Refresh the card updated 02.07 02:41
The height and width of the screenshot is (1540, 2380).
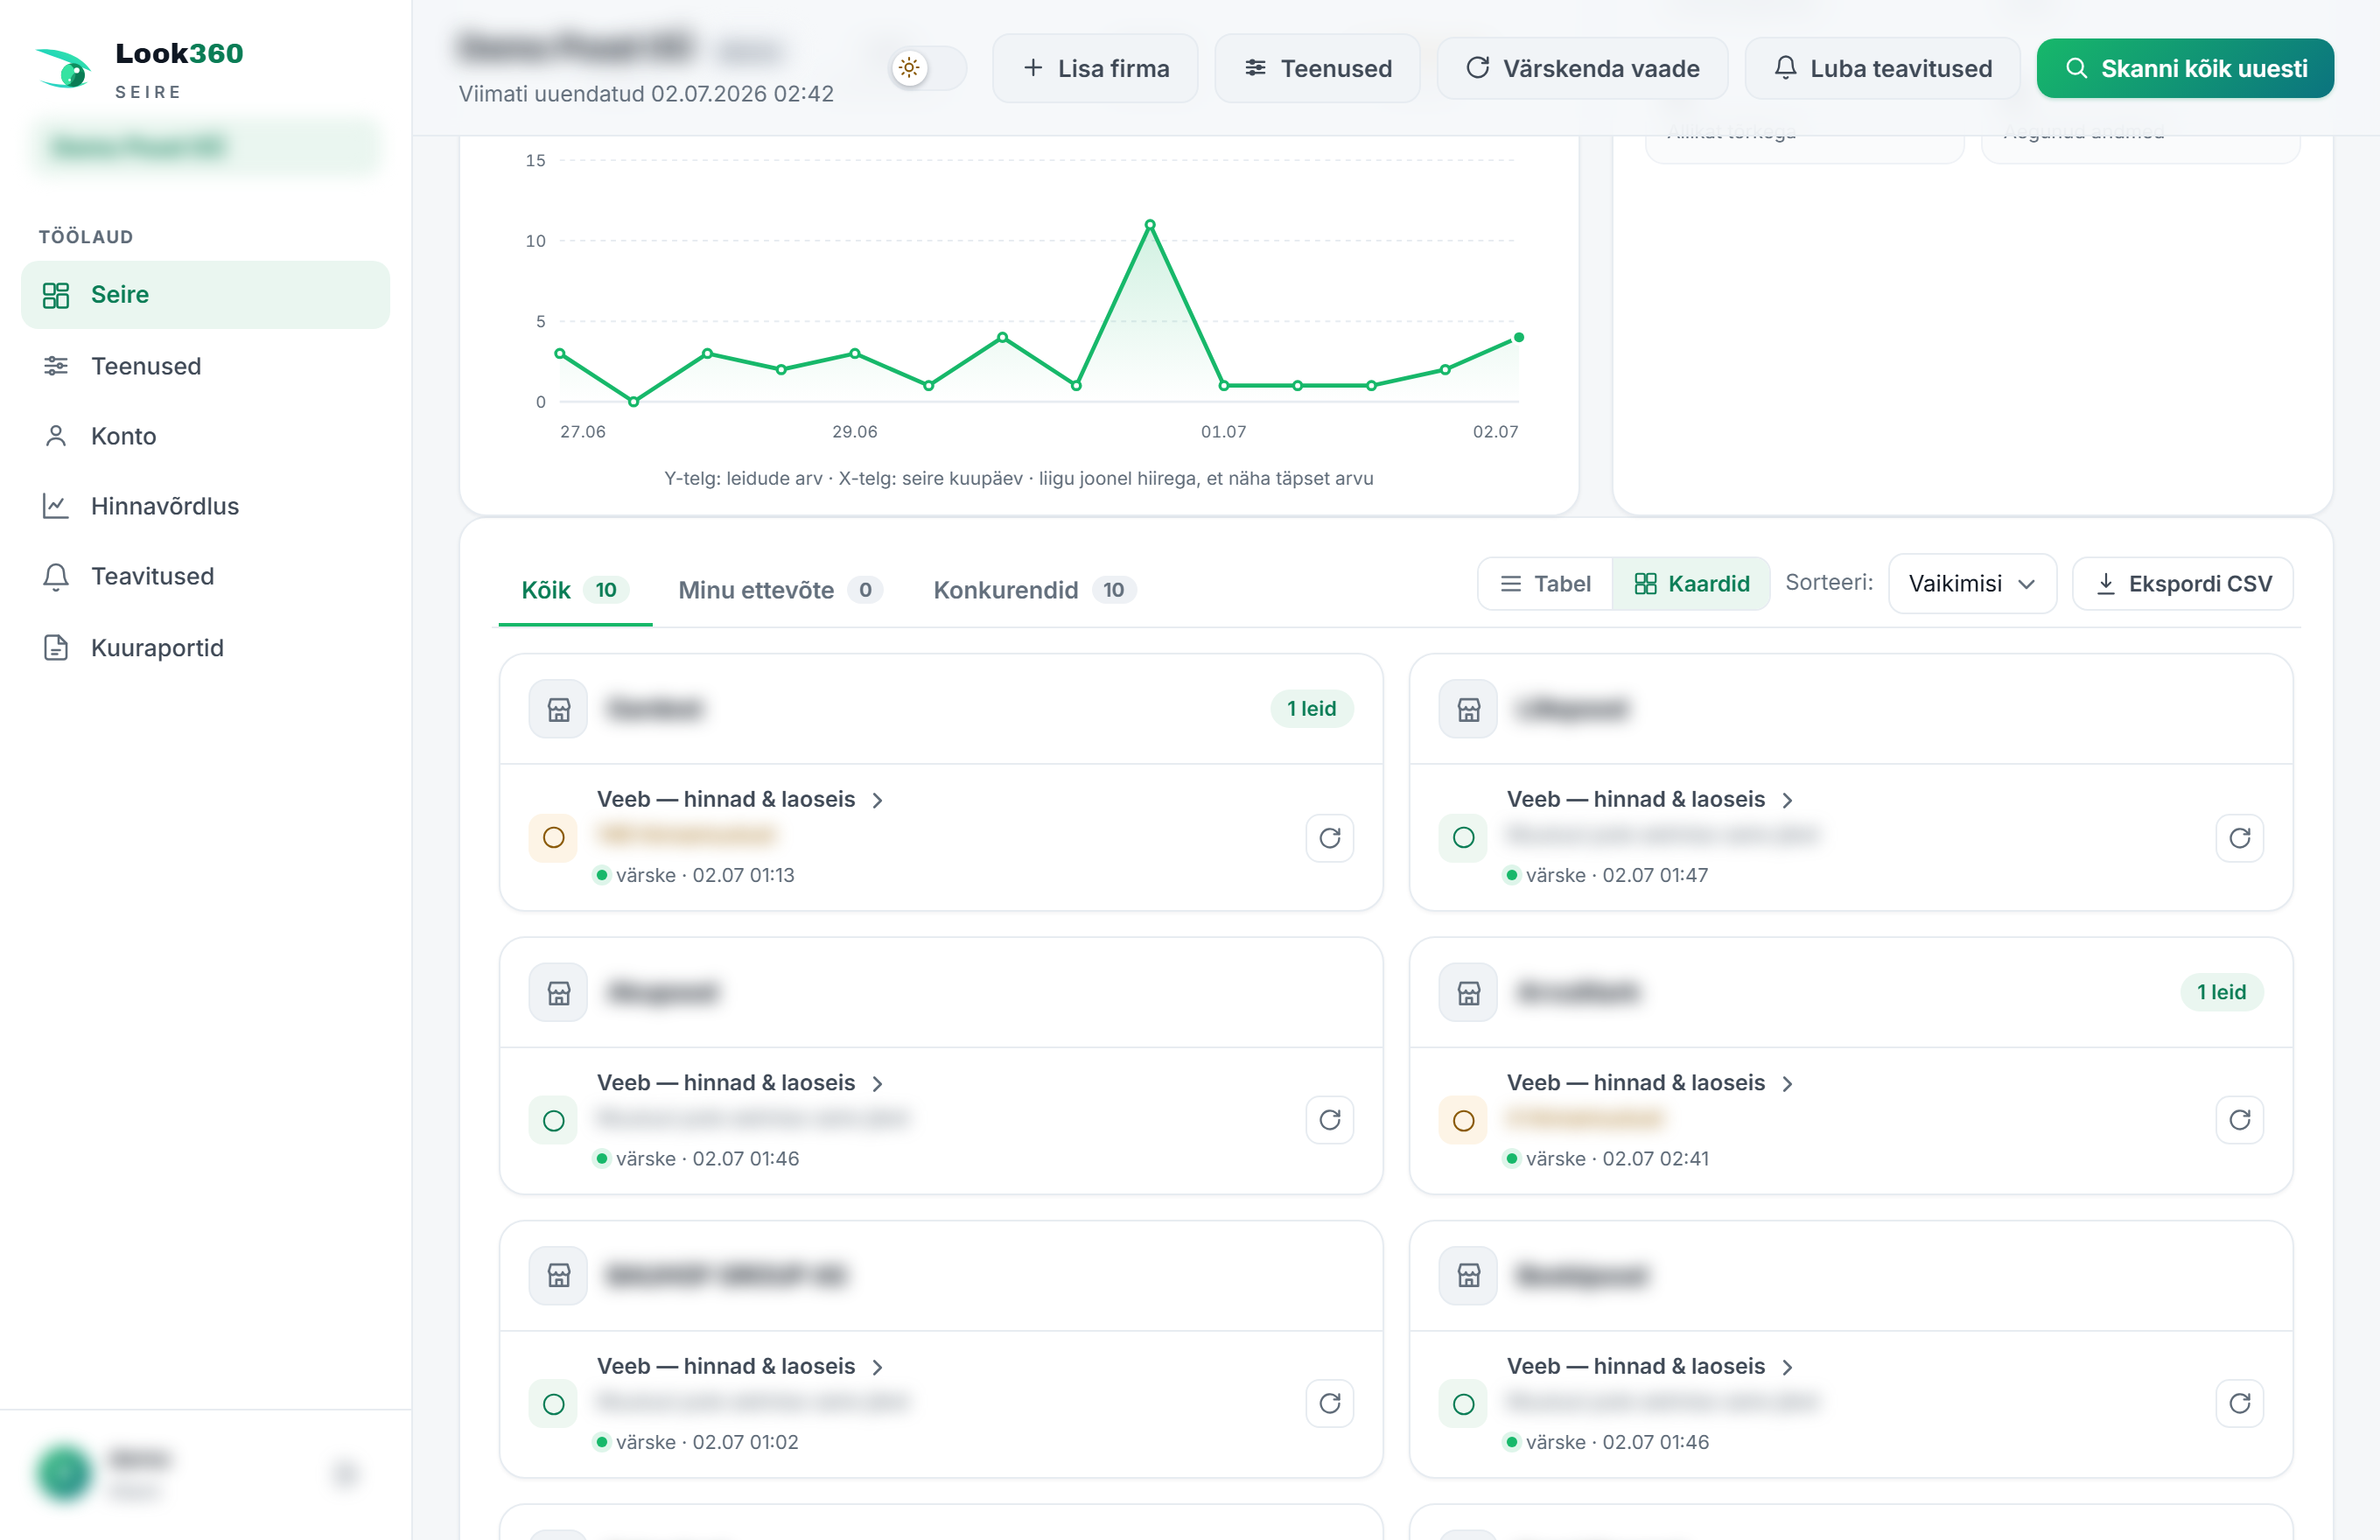coord(2239,1120)
